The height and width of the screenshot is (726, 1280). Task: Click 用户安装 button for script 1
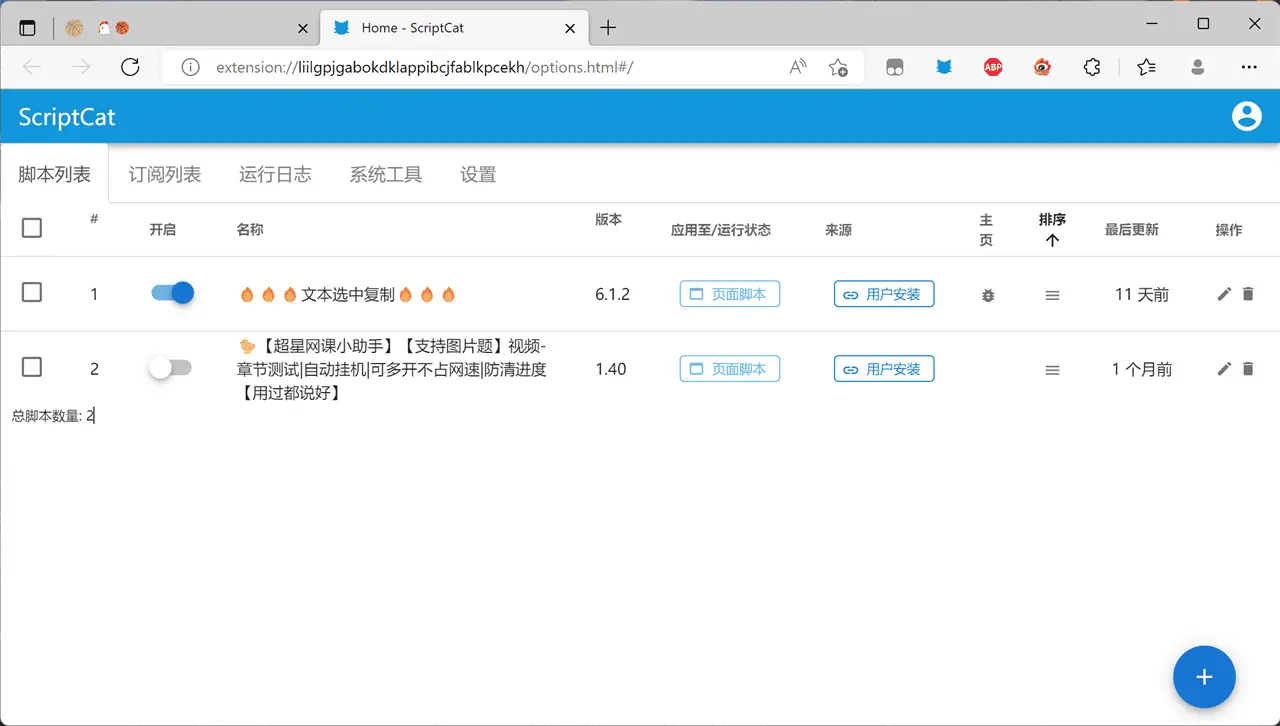(x=884, y=294)
